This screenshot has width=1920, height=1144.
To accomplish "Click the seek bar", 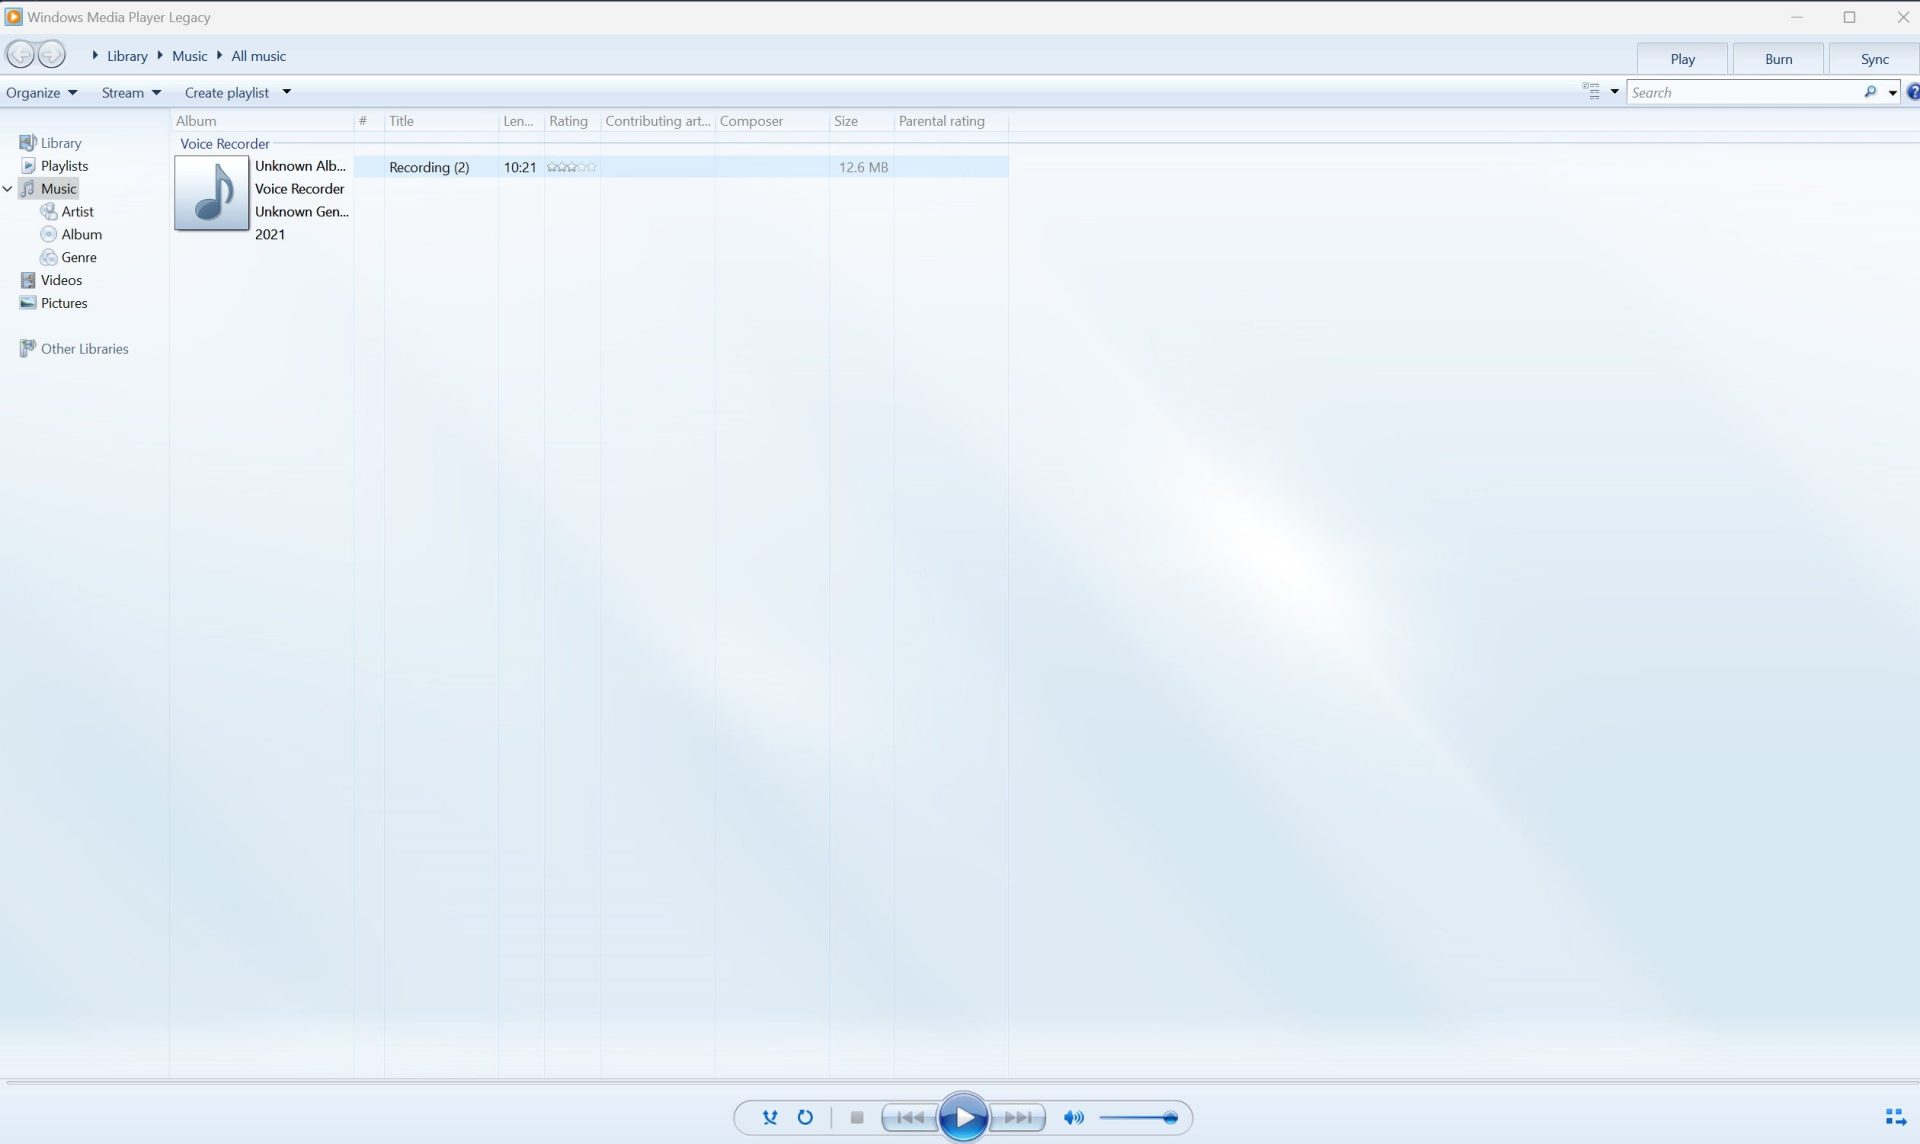I will [960, 1082].
